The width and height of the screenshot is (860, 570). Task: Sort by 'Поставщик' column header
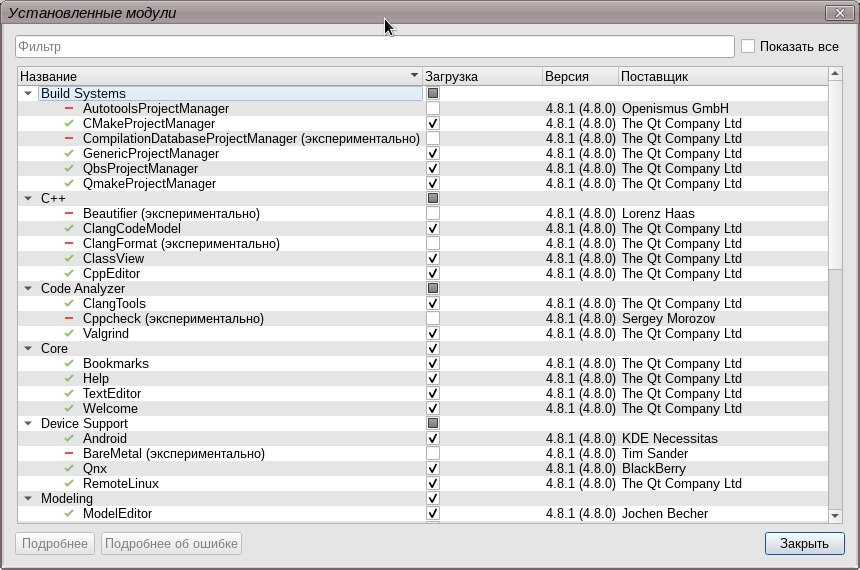click(723, 76)
